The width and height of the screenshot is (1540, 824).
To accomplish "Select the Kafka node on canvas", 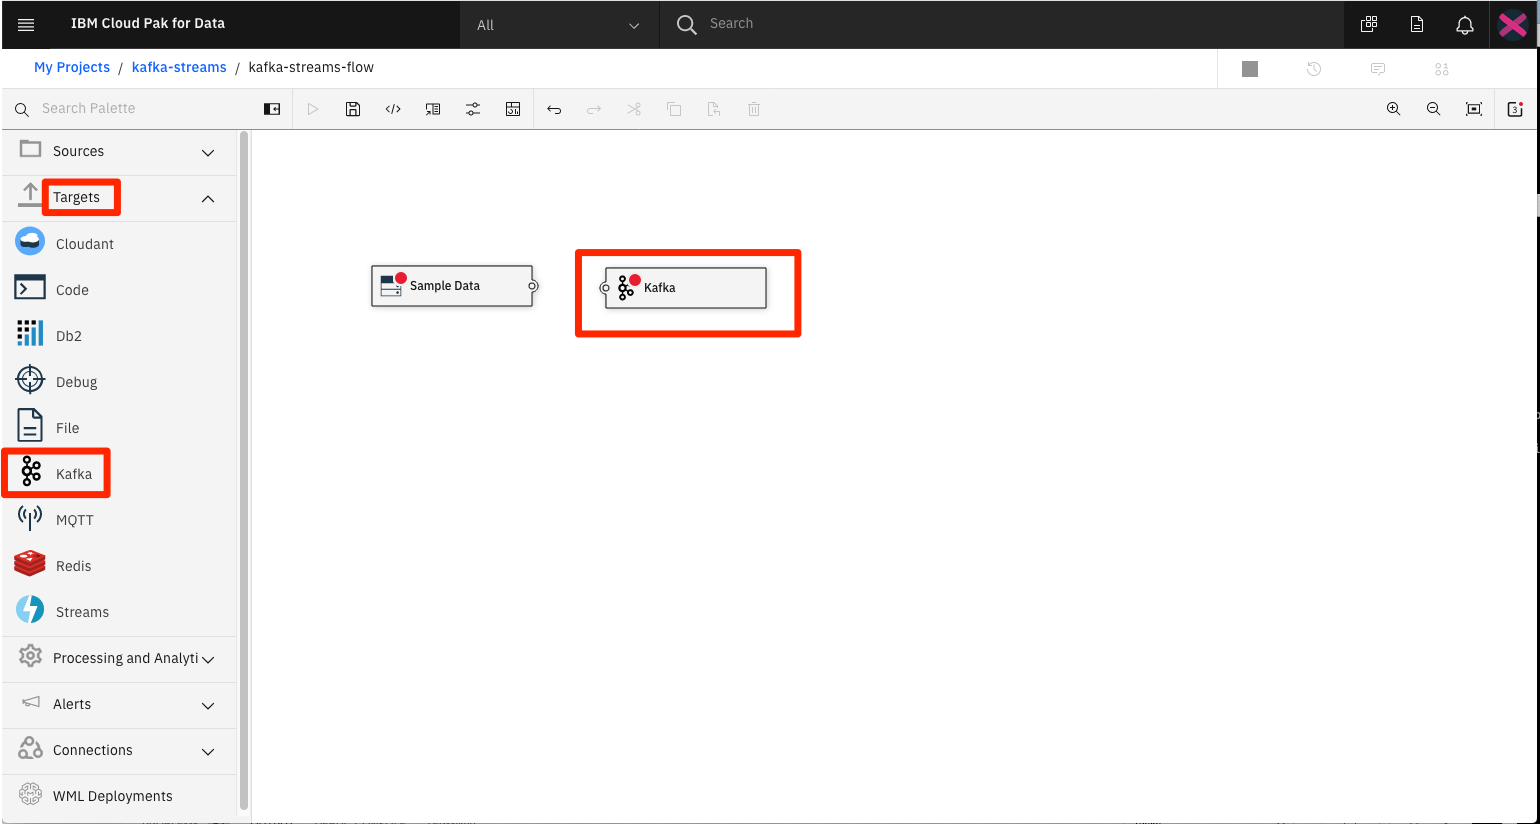I will click(x=686, y=288).
